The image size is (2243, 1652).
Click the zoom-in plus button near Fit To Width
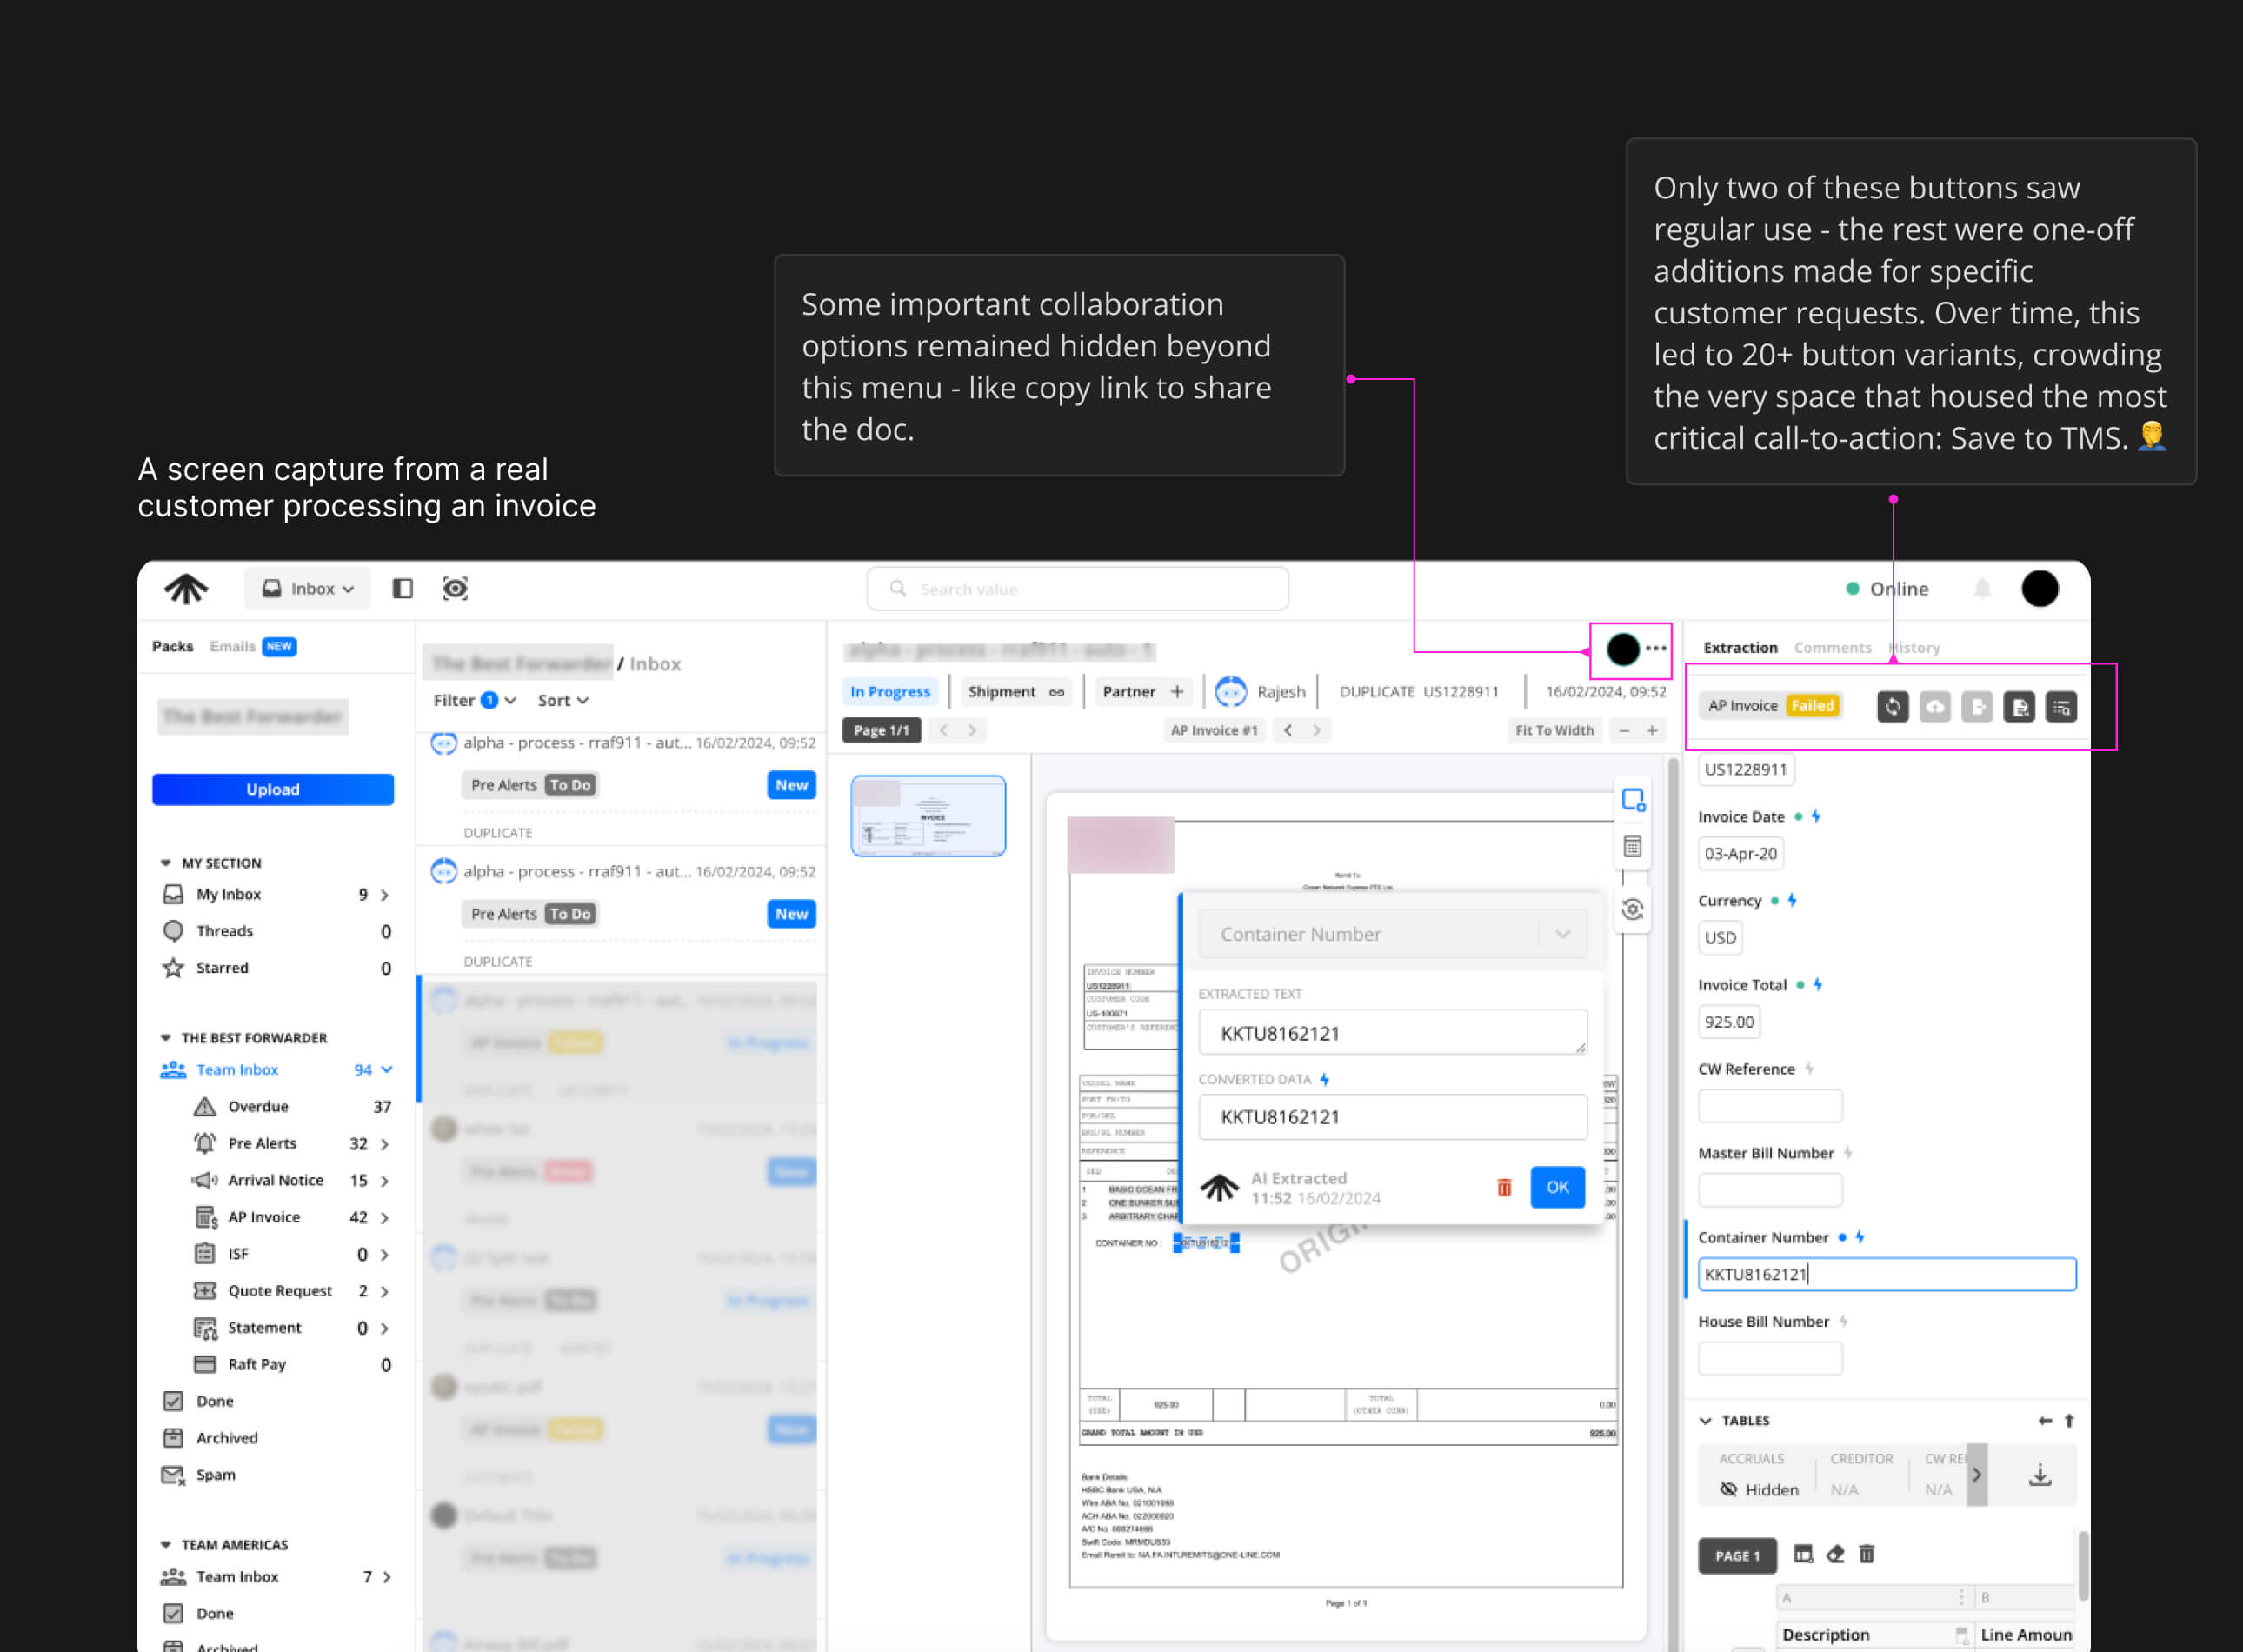pyautogui.click(x=1652, y=730)
